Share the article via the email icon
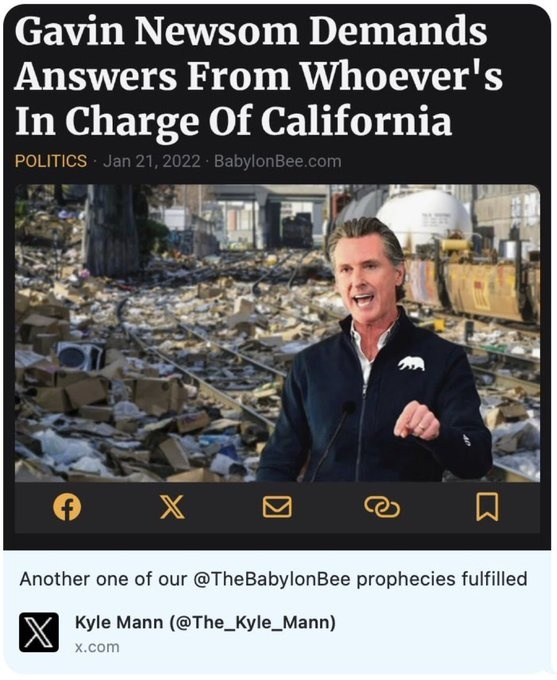557x680 pixels. [x=277, y=507]
